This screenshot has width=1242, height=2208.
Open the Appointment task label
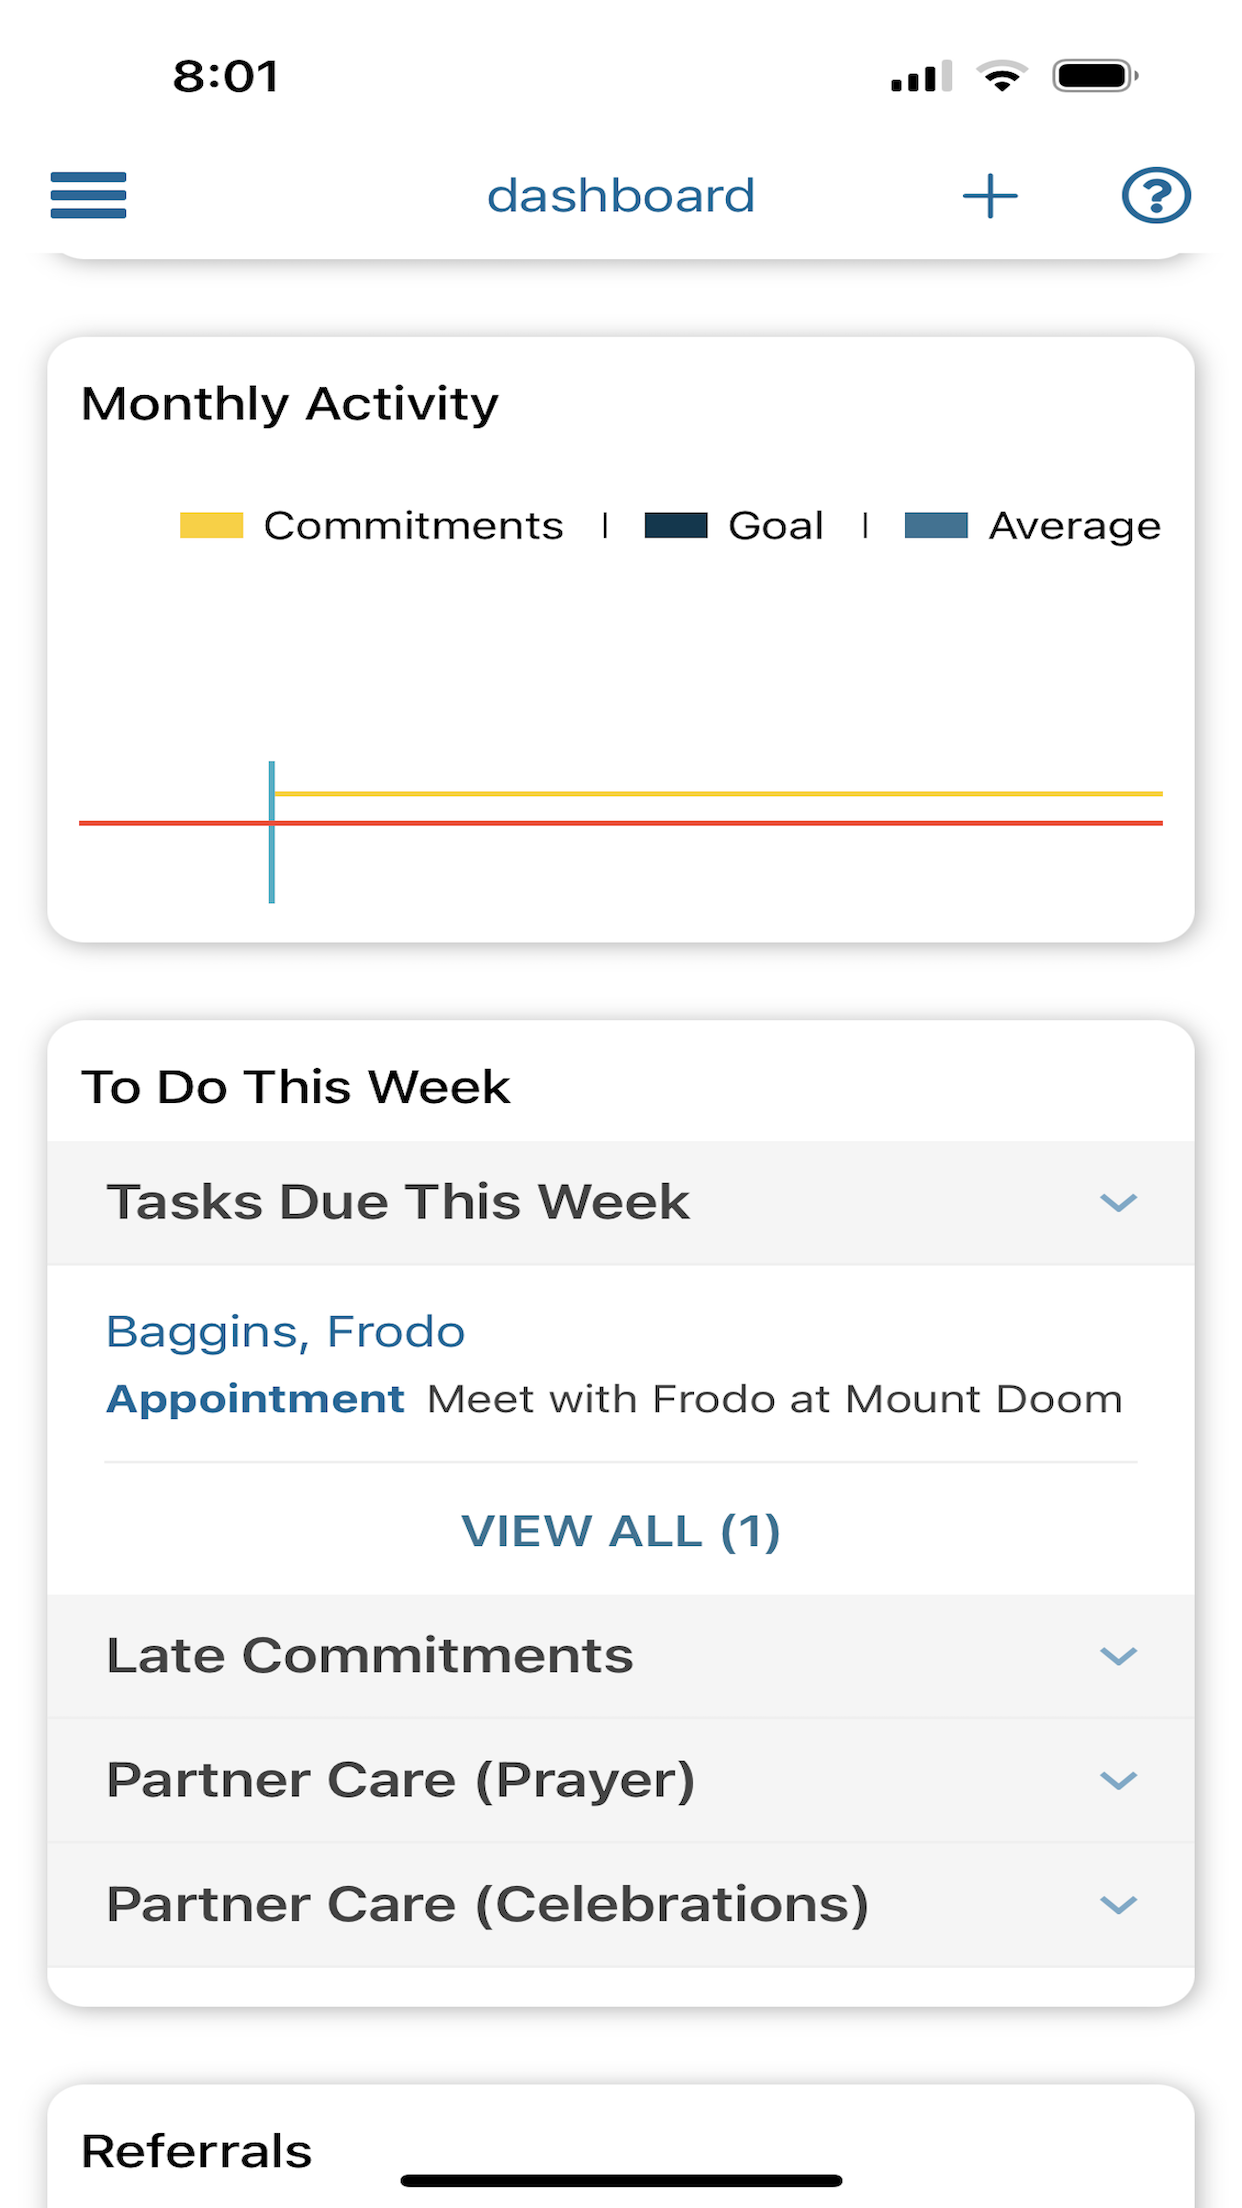coord(255,1399)
